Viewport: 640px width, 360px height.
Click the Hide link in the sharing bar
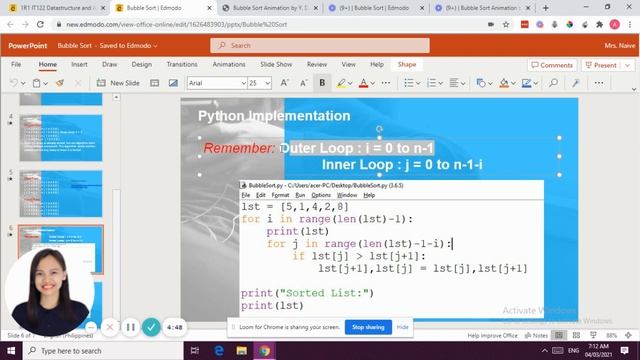[x=402, y=327]
